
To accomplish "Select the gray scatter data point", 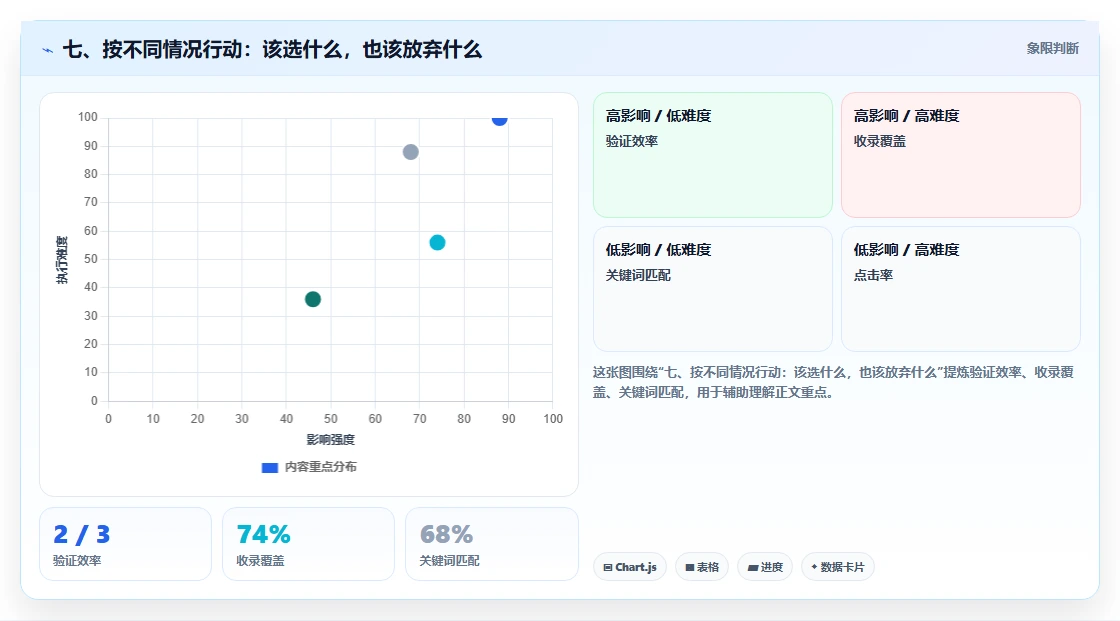I will click(410, 152).
